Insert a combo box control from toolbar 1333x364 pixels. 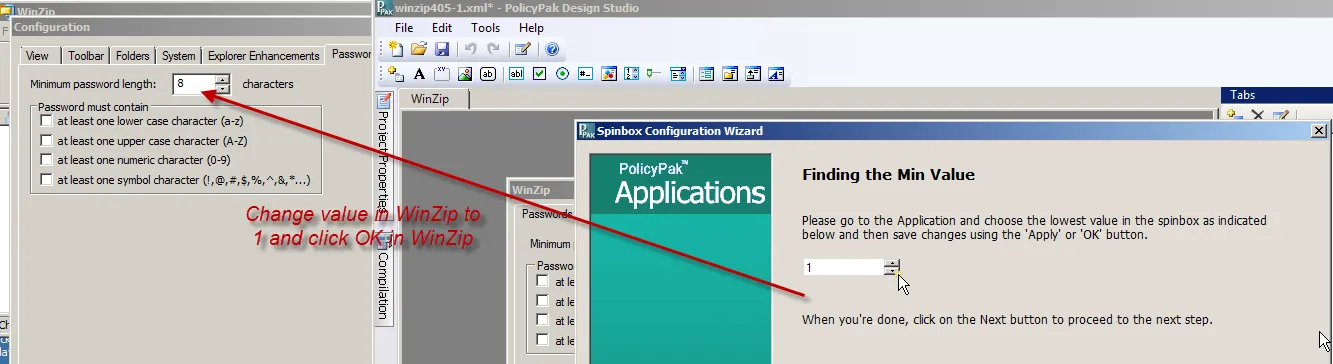(x=678, y=73)
